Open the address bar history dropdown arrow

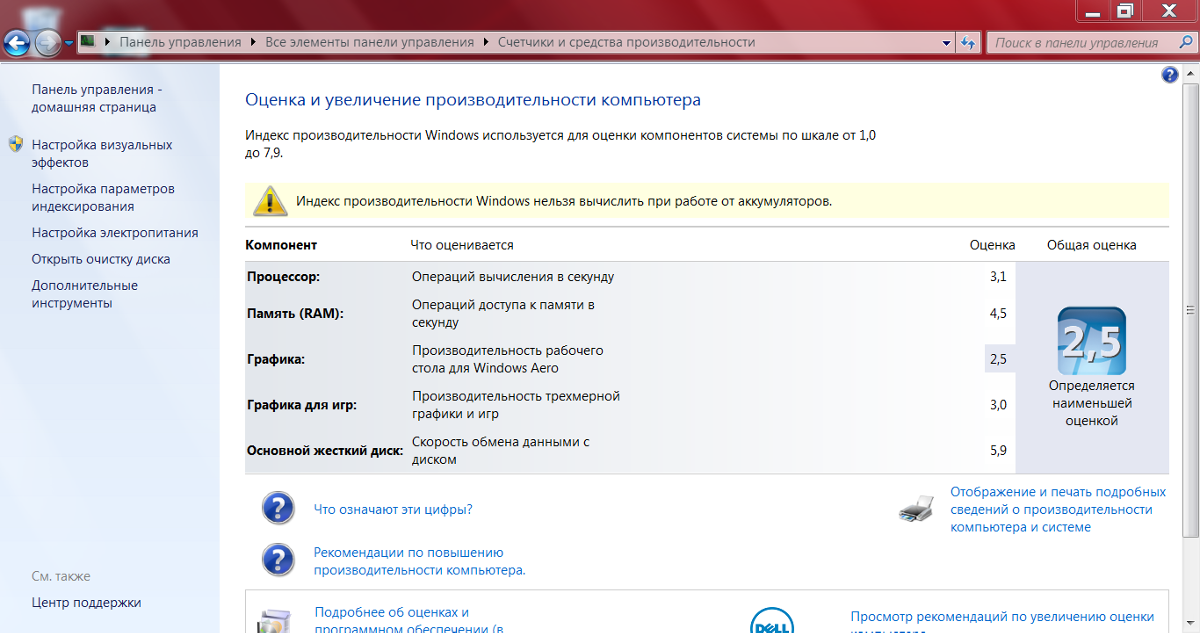pyautogui.click(x=947, y=43)
